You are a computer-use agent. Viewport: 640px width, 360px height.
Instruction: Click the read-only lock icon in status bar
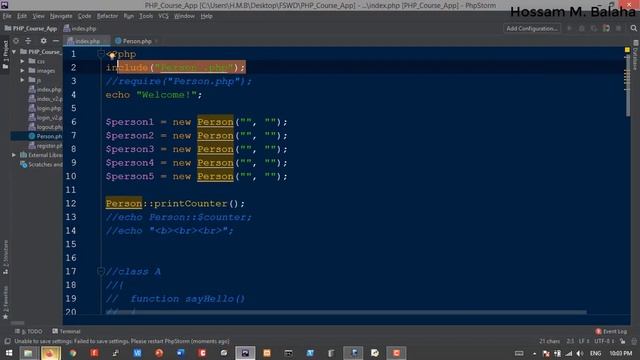pyautogui.click(x=622, y=341)
